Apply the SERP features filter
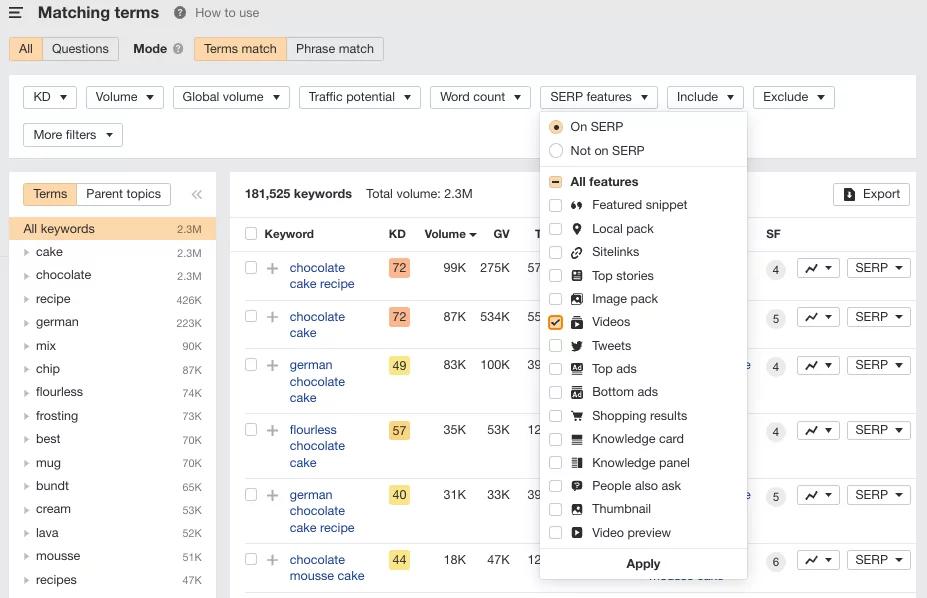 pos(643,564)
